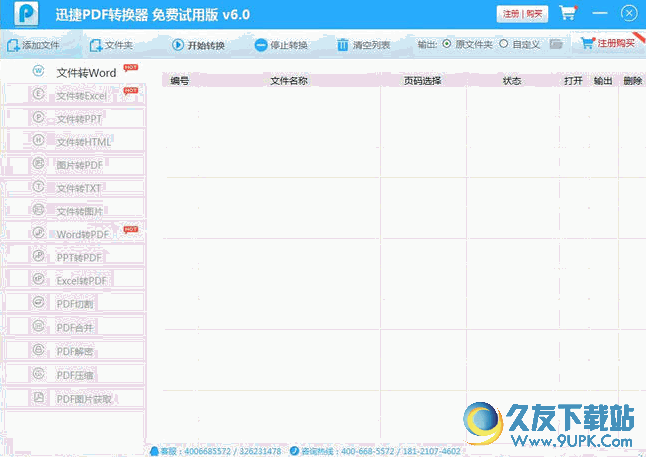646x457 pixels.
Task: Click 添加文件 label
Action: 40,45
